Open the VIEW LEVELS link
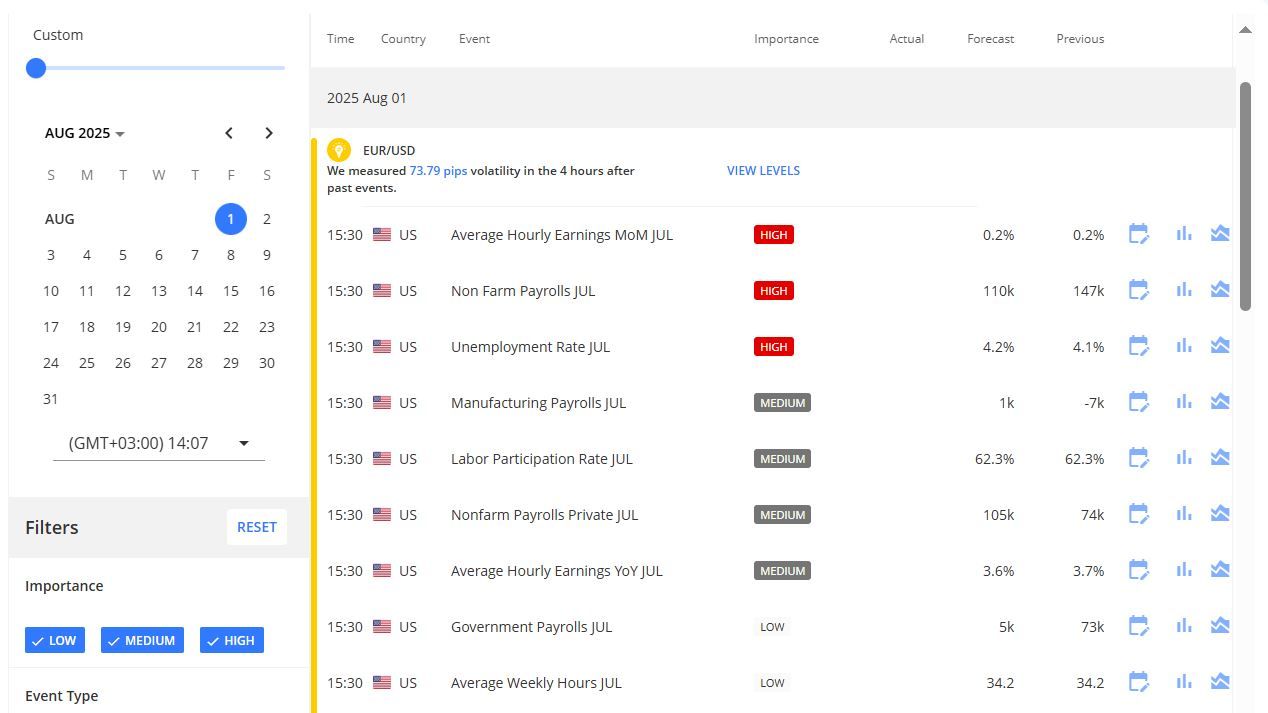 pyautogui.click(x=763, y=170)
